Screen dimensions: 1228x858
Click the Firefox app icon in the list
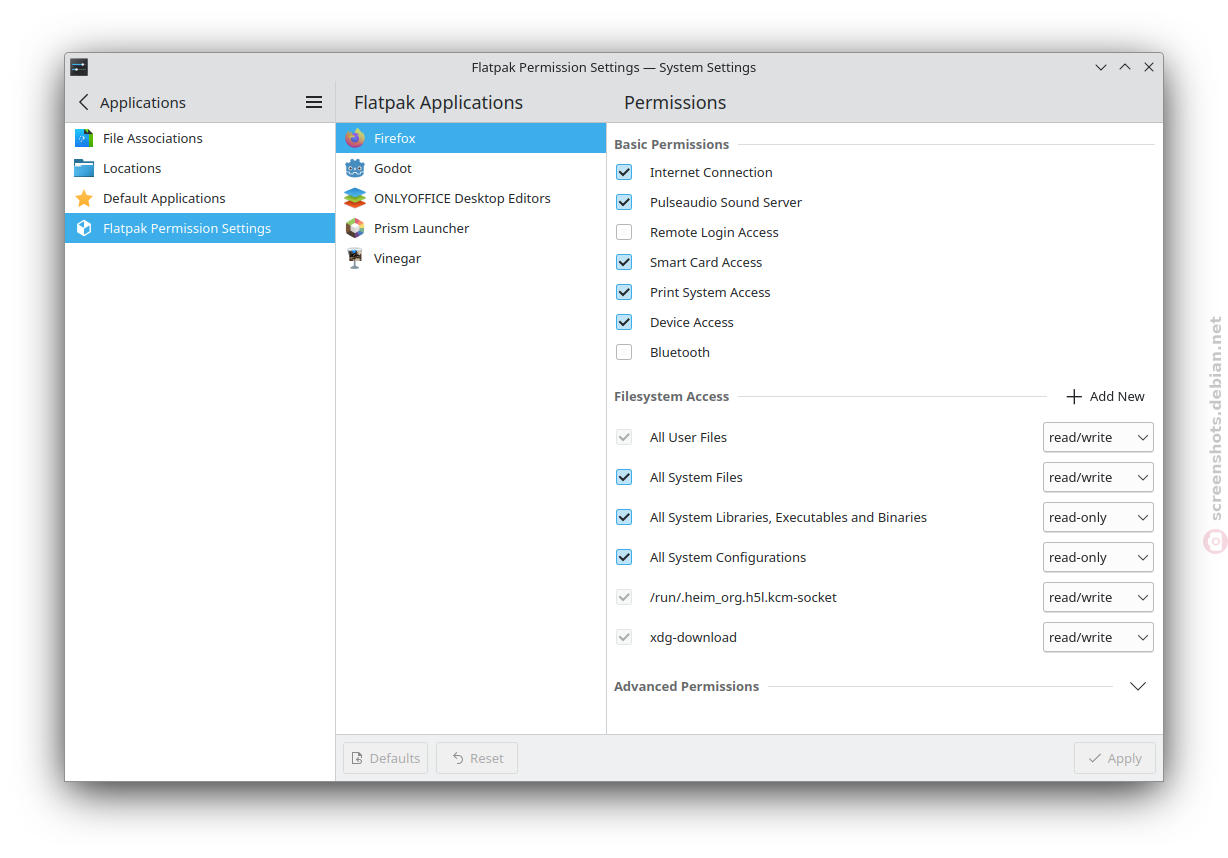click(x=355, y=138)
